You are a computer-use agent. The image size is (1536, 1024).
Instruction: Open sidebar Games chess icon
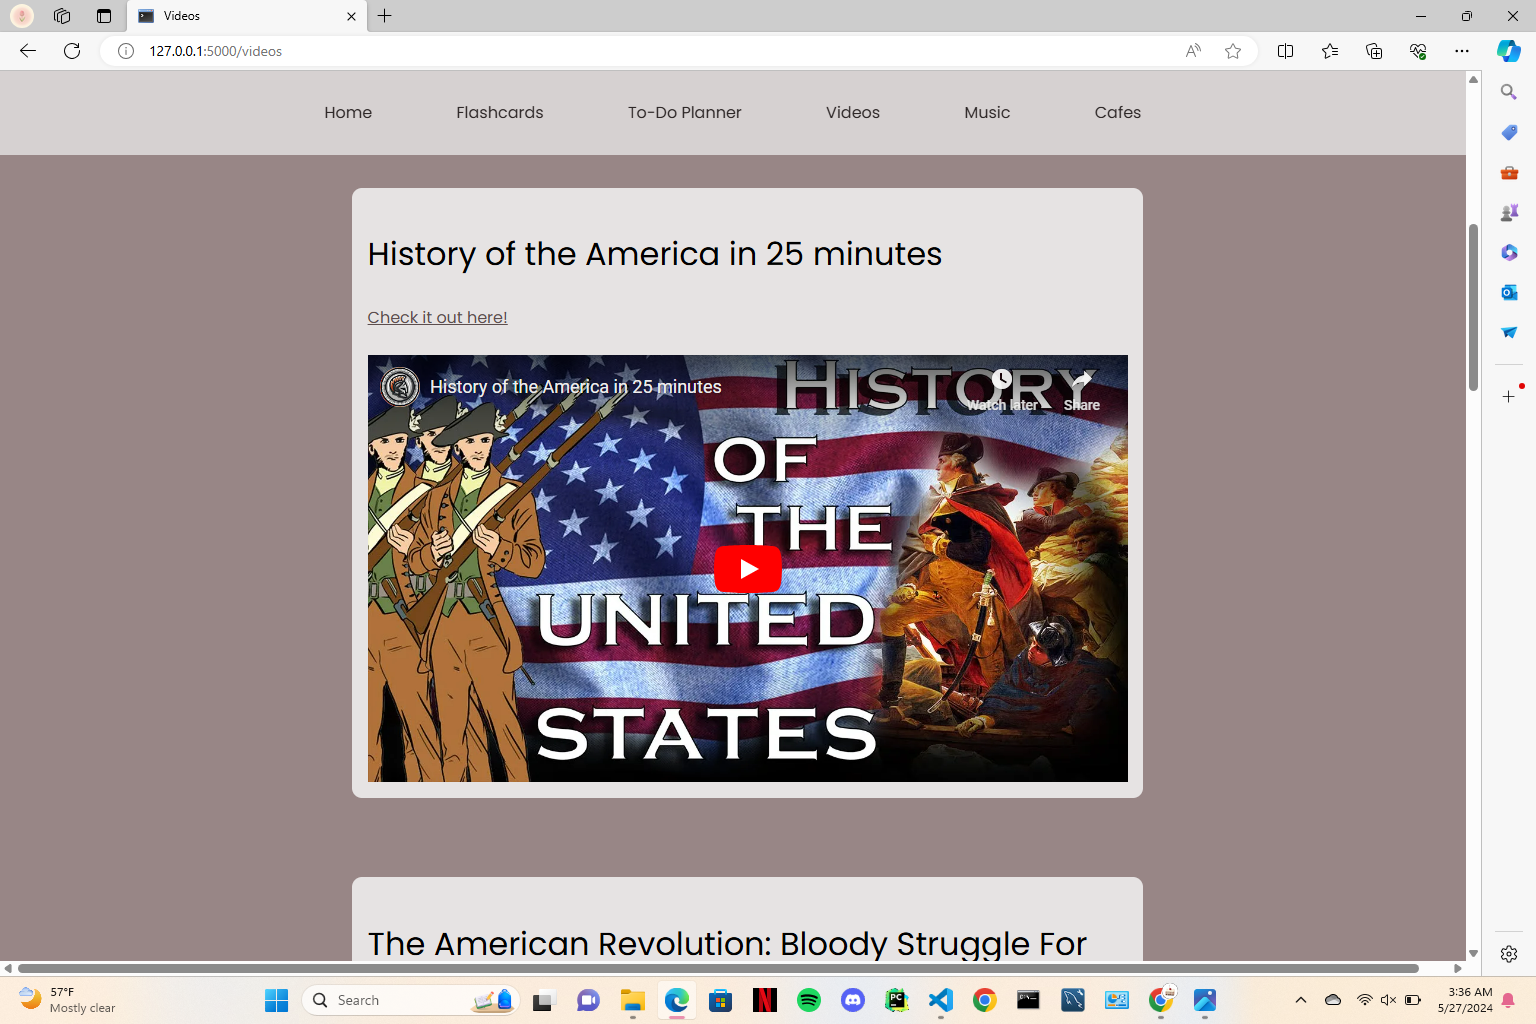tap(1509, 212)
